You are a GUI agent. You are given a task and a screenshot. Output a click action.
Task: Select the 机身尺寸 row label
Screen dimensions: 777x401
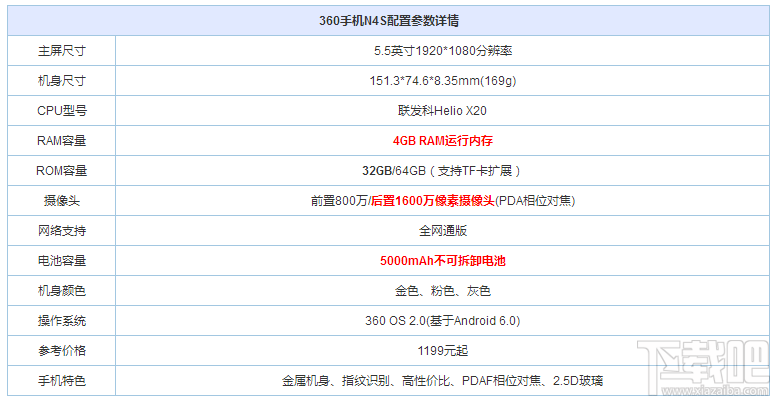(x=61, y=81)
